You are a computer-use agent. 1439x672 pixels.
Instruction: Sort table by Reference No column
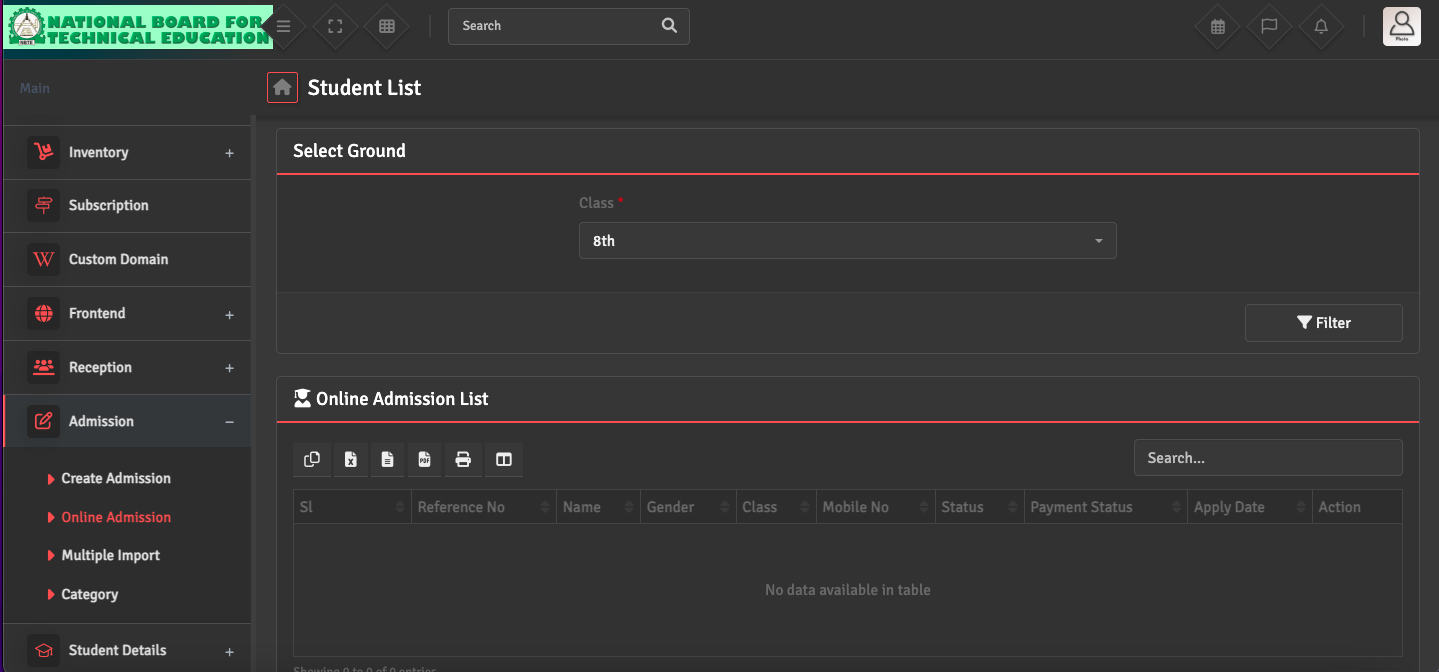pyautogui.click(x=482, y=507)
